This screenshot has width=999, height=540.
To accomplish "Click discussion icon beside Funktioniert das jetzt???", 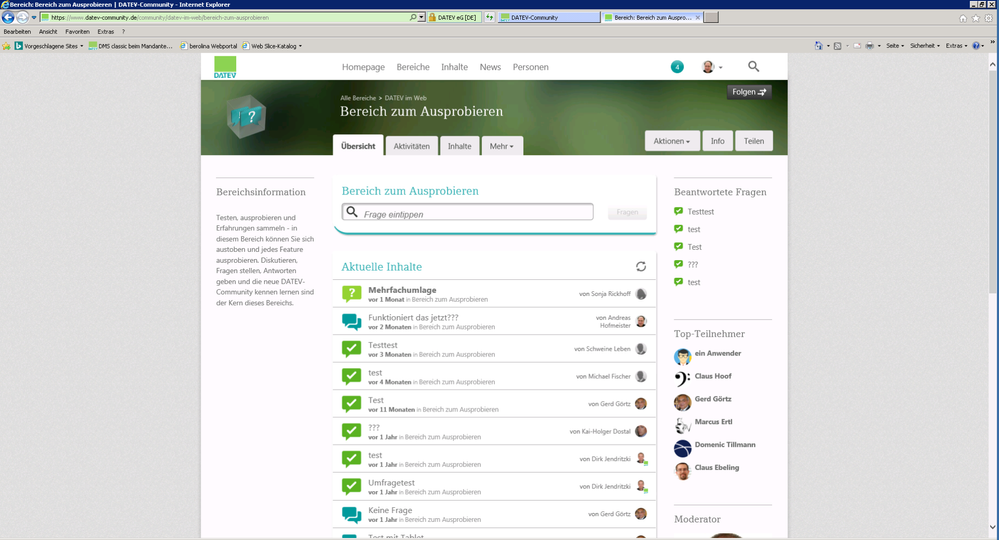I will pos(352,322).
